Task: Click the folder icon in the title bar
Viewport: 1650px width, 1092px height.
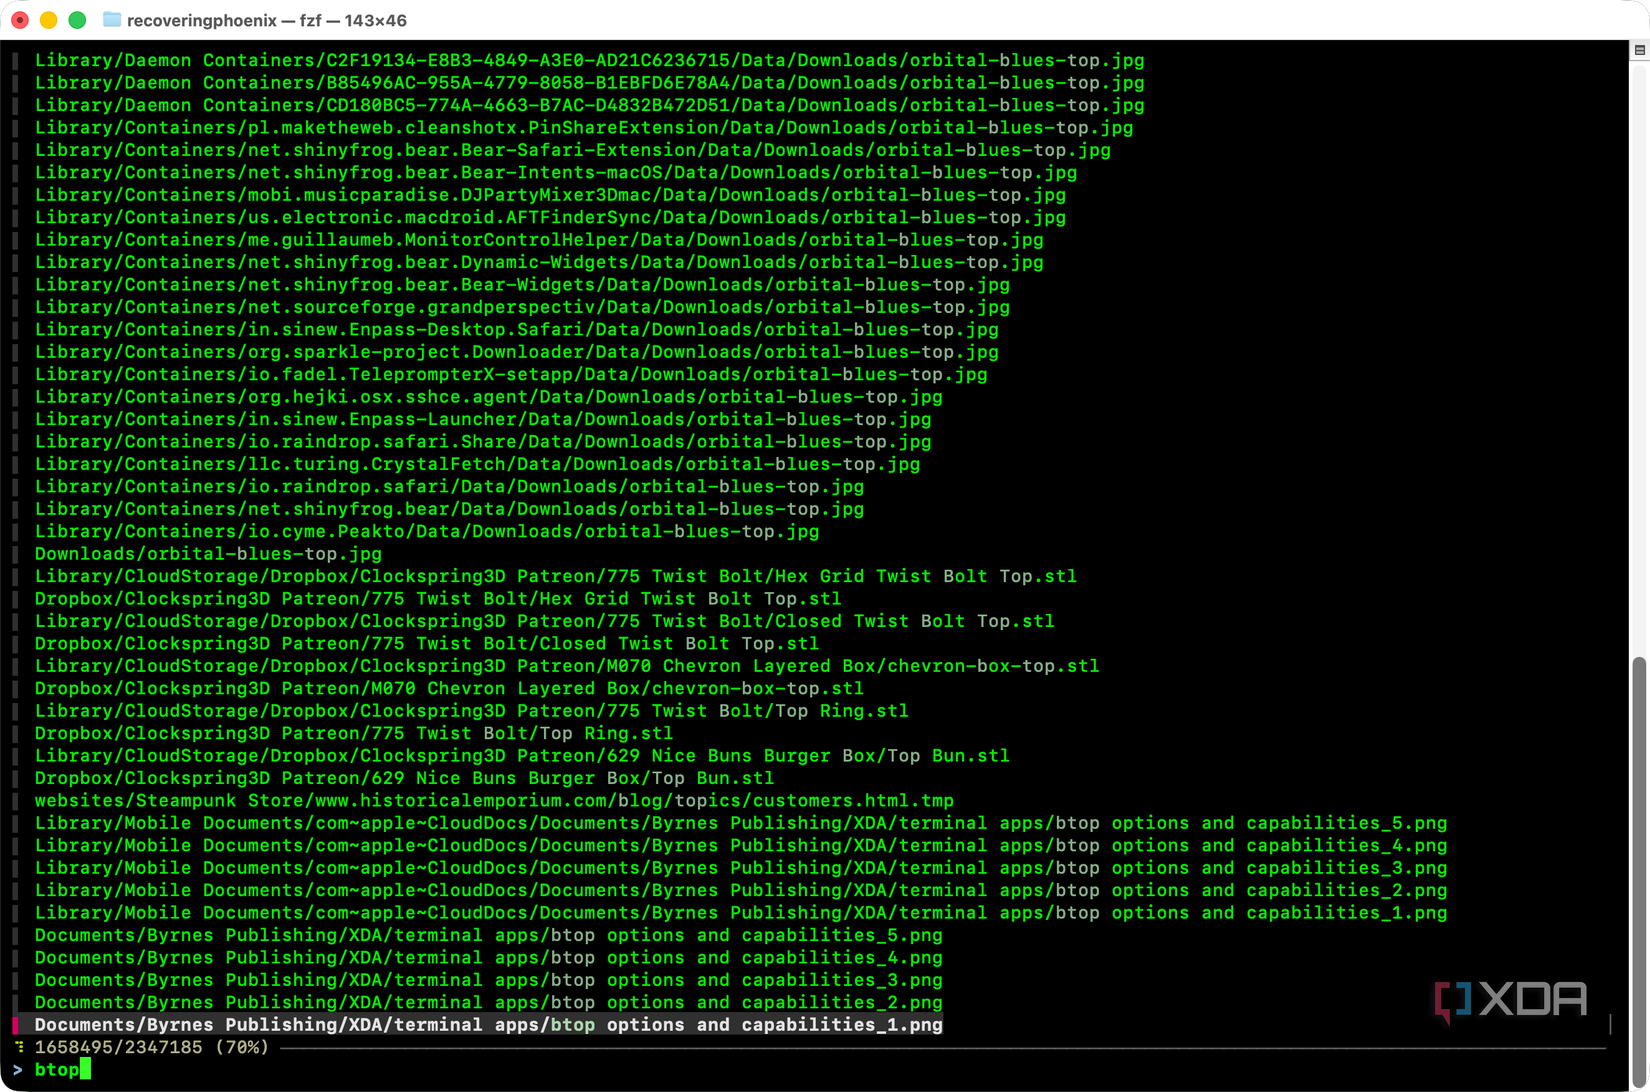Action: click(x=112, y=20)
